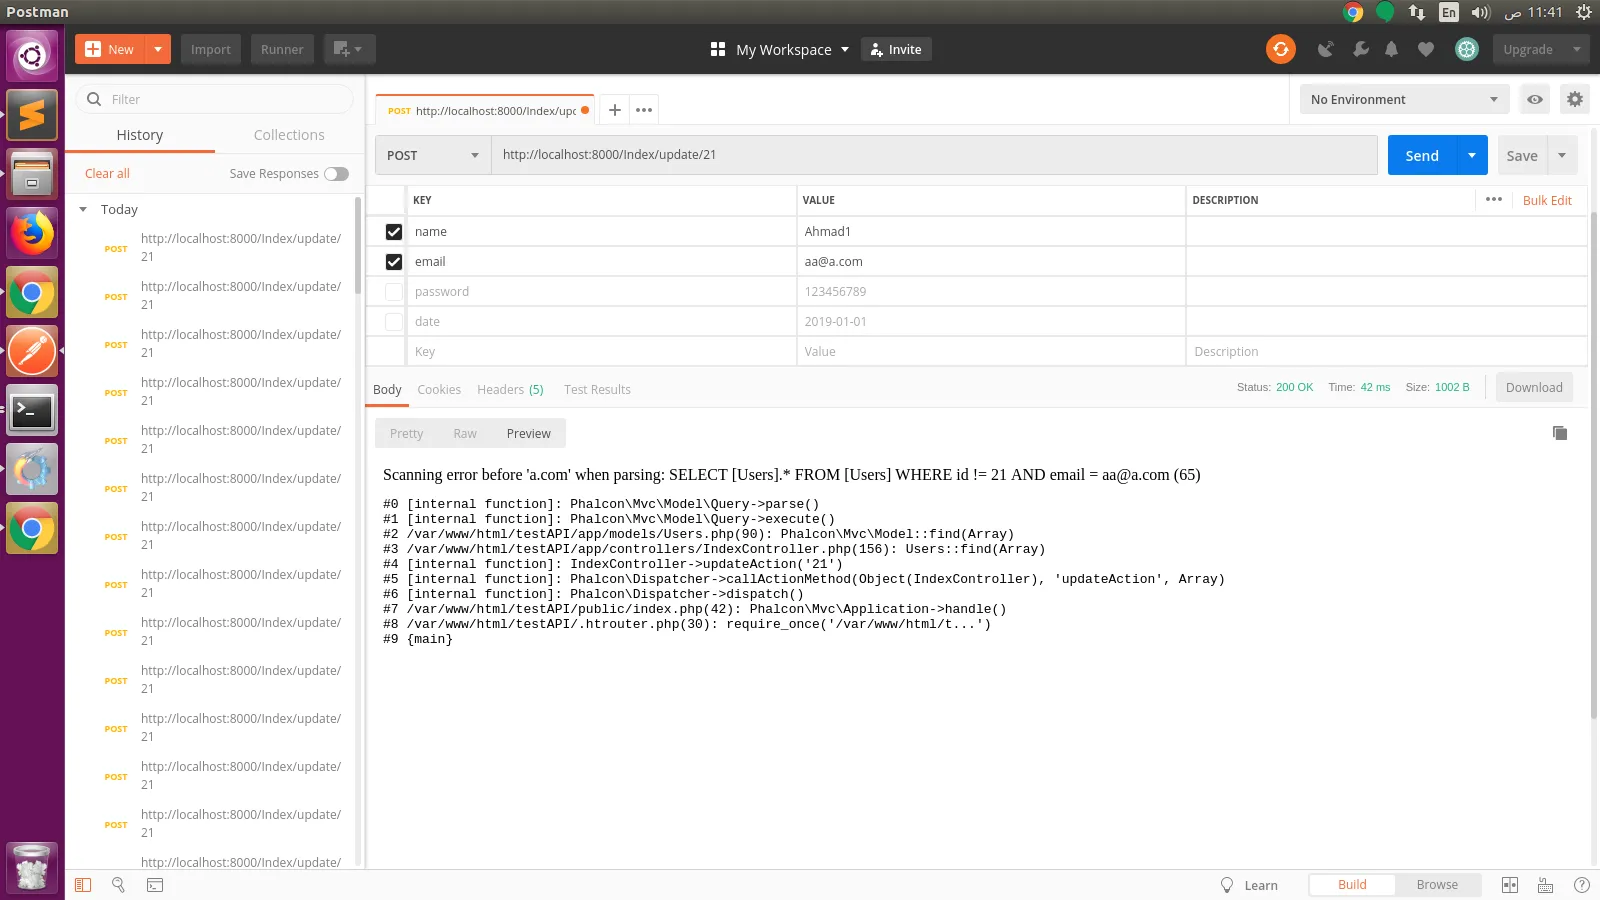Open the Send button dropdown arrow
This screenshot has width=1600, height=900.
(1472, 155)
